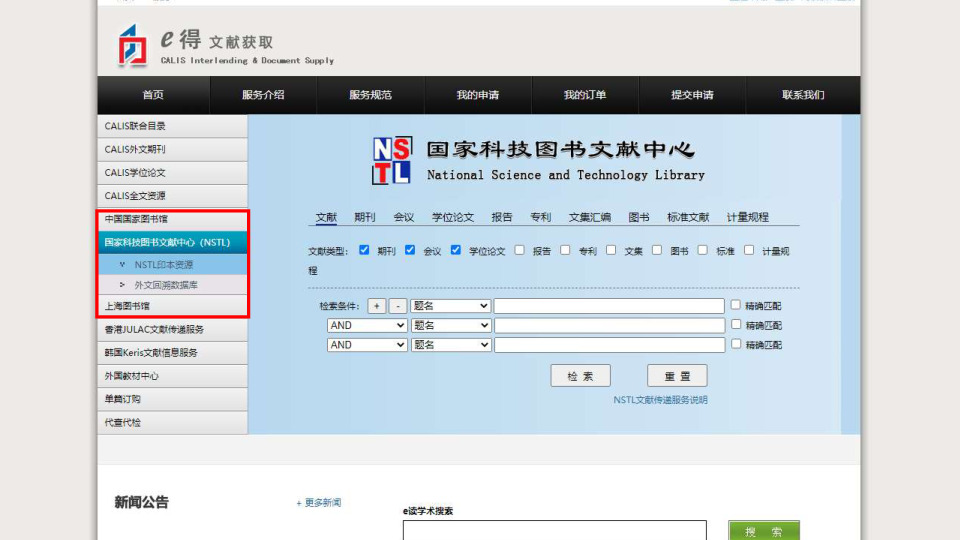Uncheck the 期刊 document type checkbox
960x540 pixels.
[364, 250]
